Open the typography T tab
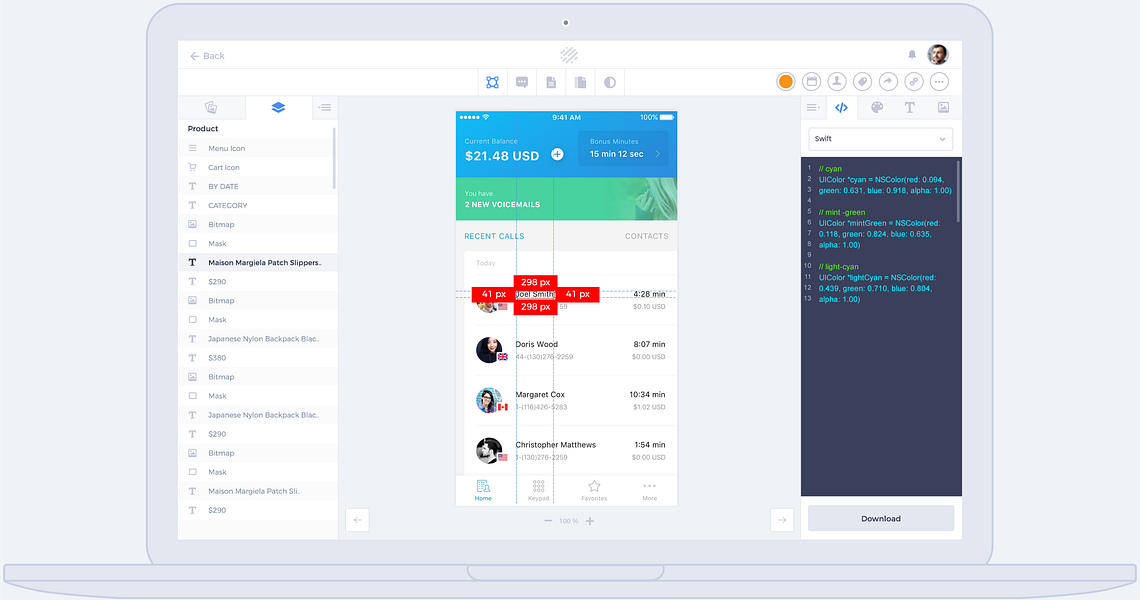Image resolution: width=1140 pixels, height=600 pixels. pyautogui.click(x=910, y=108)
